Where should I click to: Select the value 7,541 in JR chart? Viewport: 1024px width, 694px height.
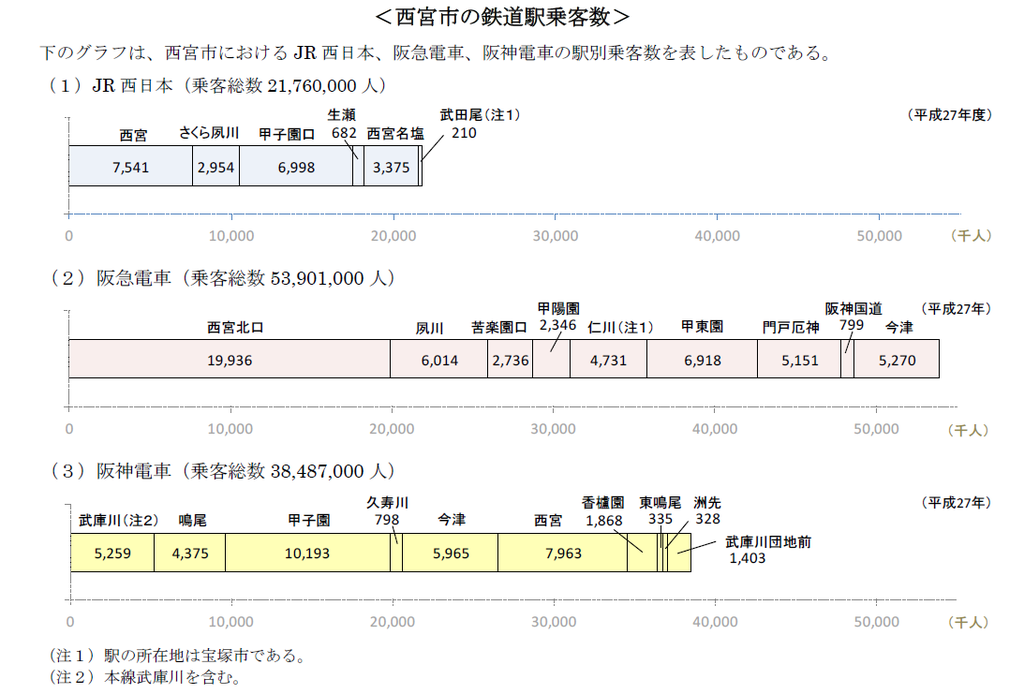click(x=131, y=167)
